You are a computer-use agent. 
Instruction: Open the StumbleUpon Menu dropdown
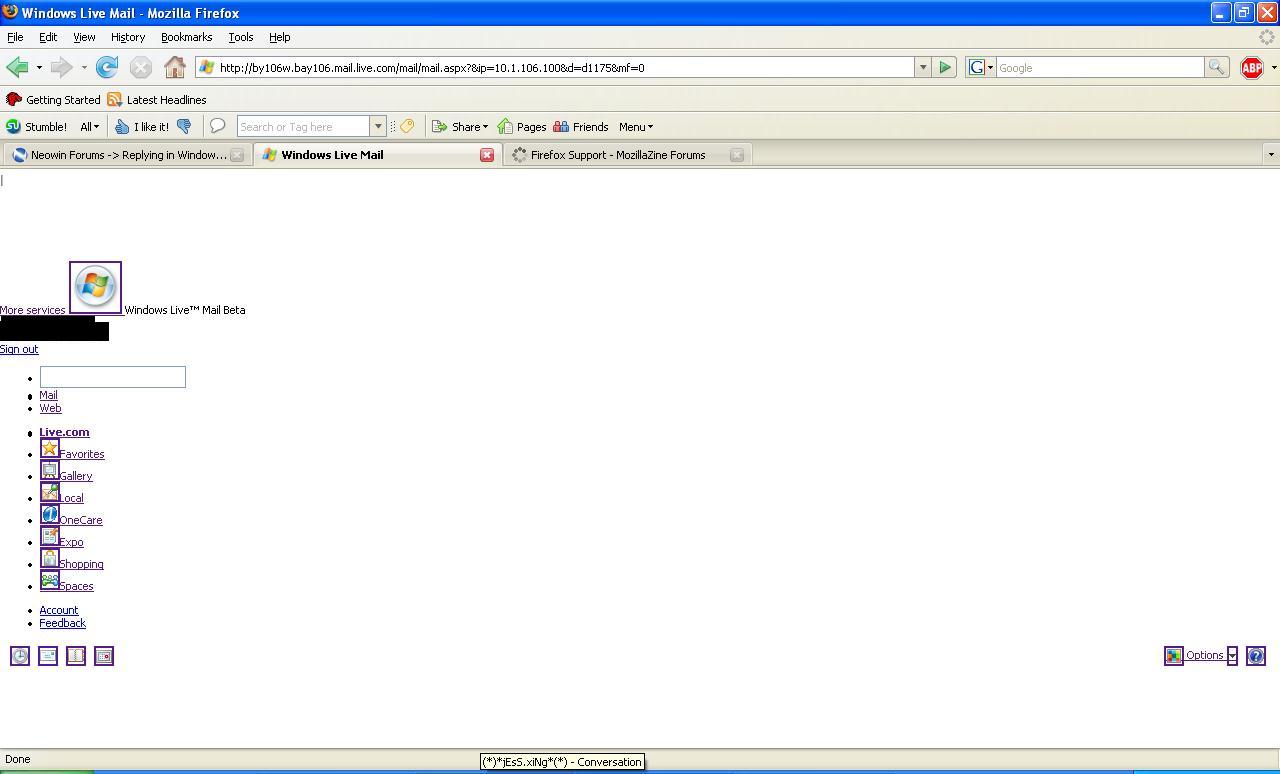click(x=636, y=127)
